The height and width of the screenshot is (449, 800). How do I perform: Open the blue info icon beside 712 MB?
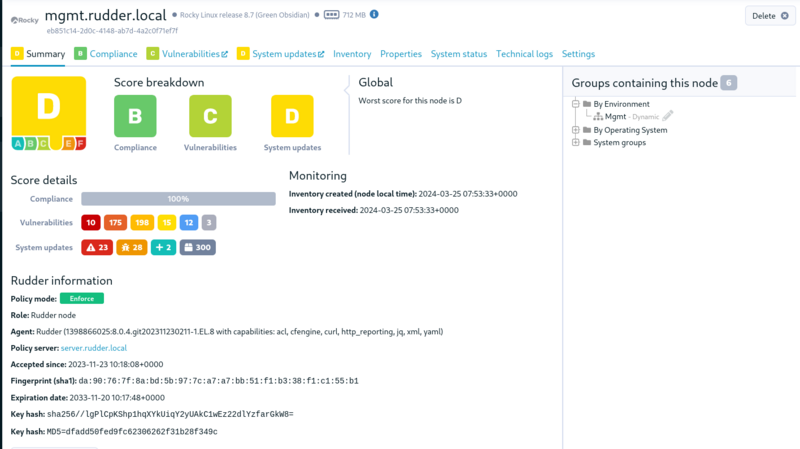tap(374, 14)
